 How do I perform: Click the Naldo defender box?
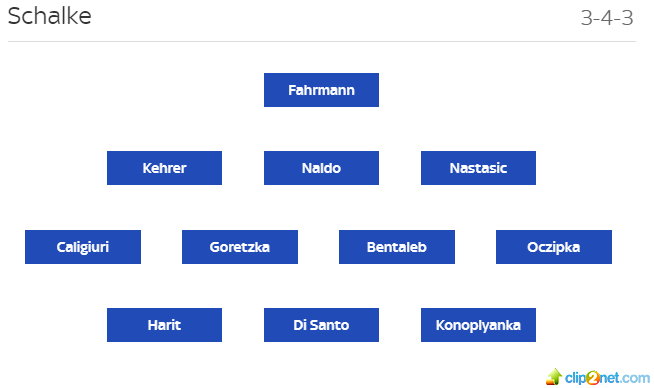321,168
